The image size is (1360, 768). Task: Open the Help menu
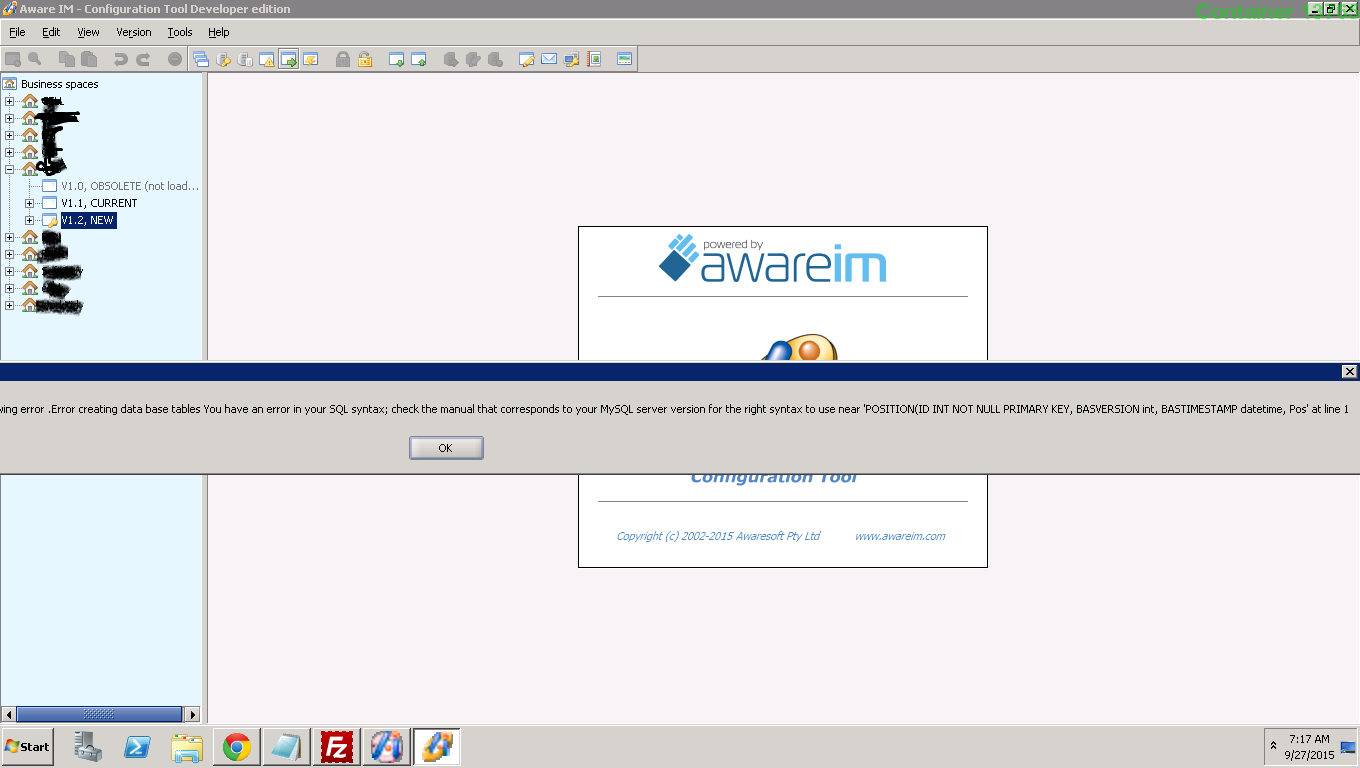tap(219, 32)
